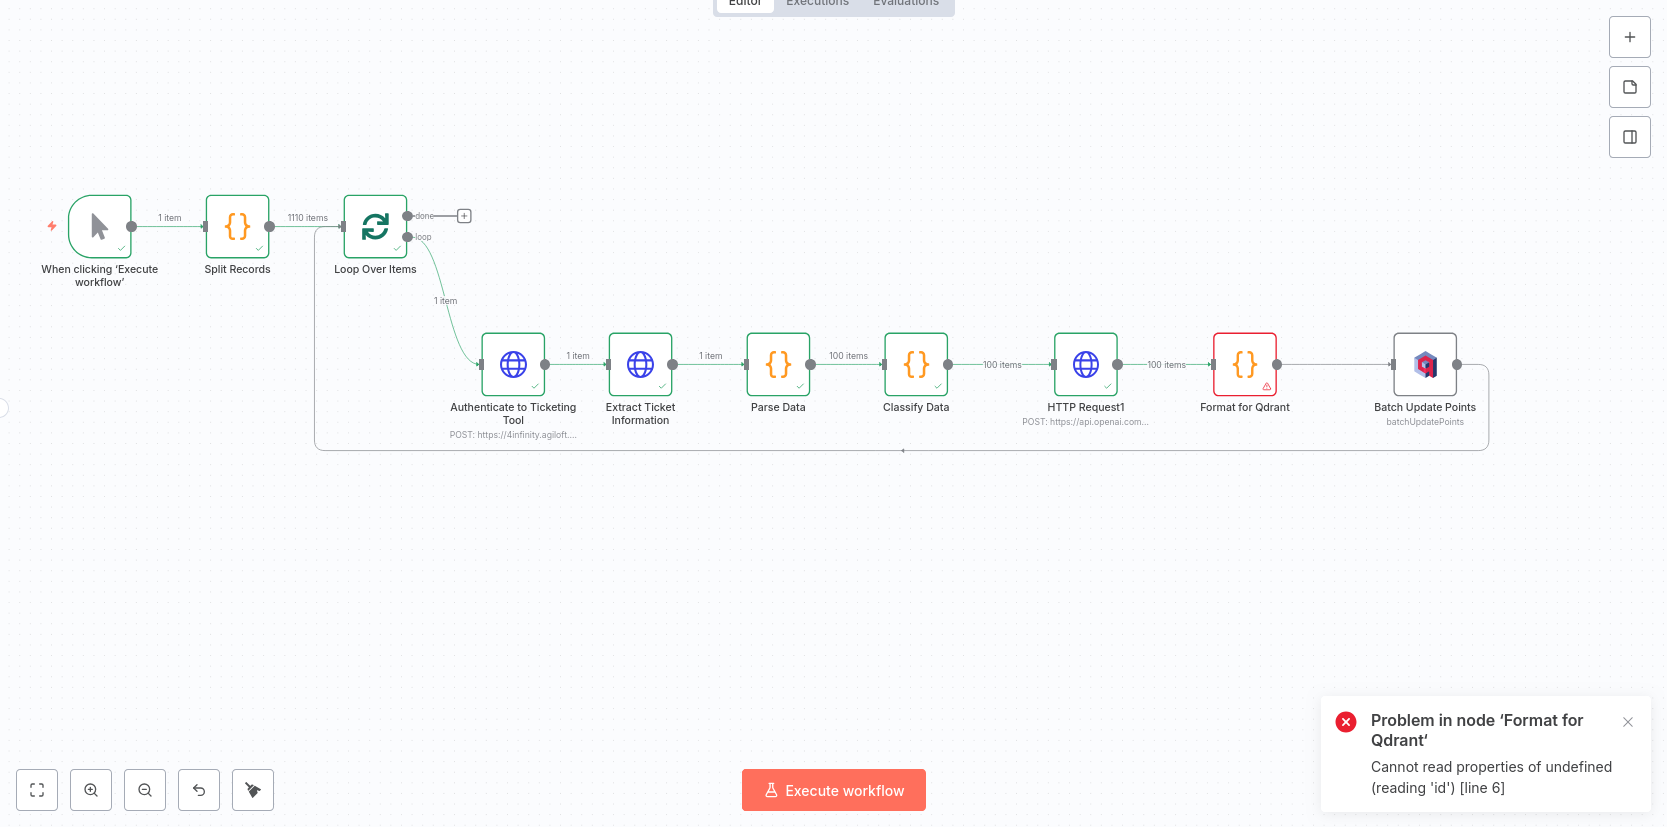The height and width of the screenshot is (827, 1667).
Task: Click the Add node plus button
Action: point(1629,37)
